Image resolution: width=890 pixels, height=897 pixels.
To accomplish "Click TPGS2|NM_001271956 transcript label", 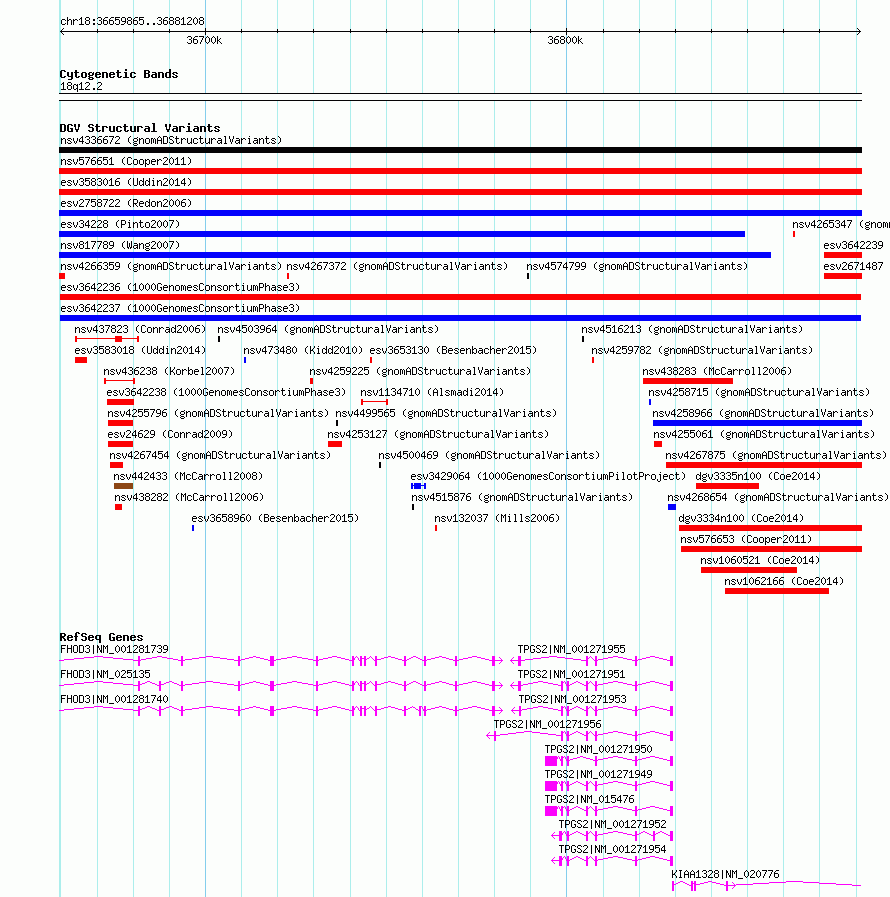I will coord(547,724).
